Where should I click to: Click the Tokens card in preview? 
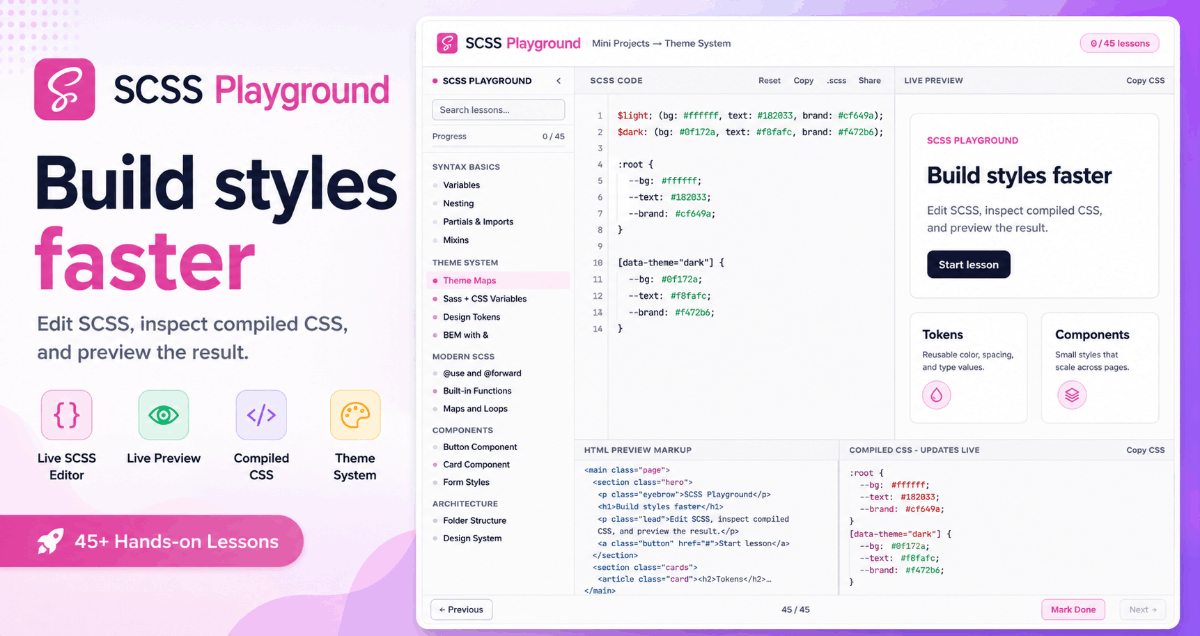pyautogui.click(x=968, y=367)
